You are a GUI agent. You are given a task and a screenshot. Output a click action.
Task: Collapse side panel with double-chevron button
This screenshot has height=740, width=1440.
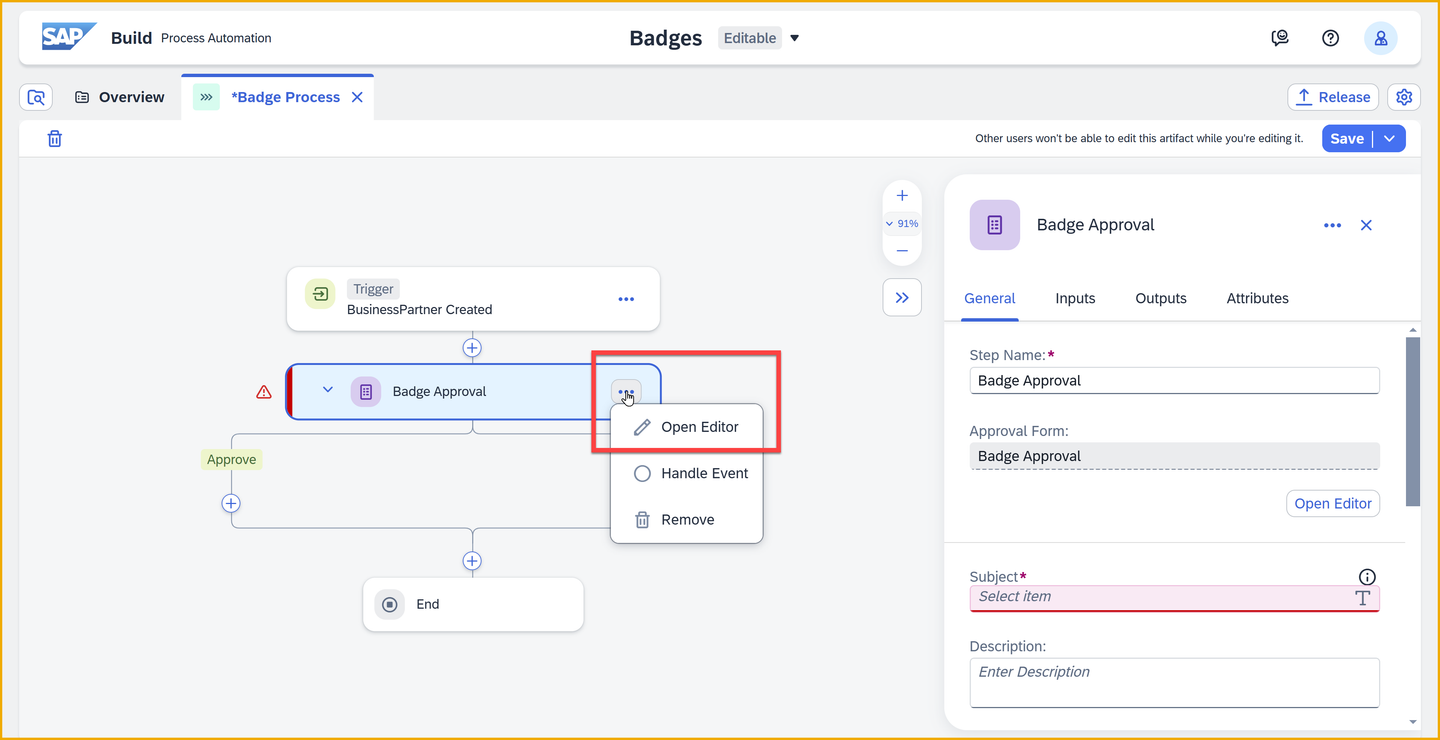(902, 297)
